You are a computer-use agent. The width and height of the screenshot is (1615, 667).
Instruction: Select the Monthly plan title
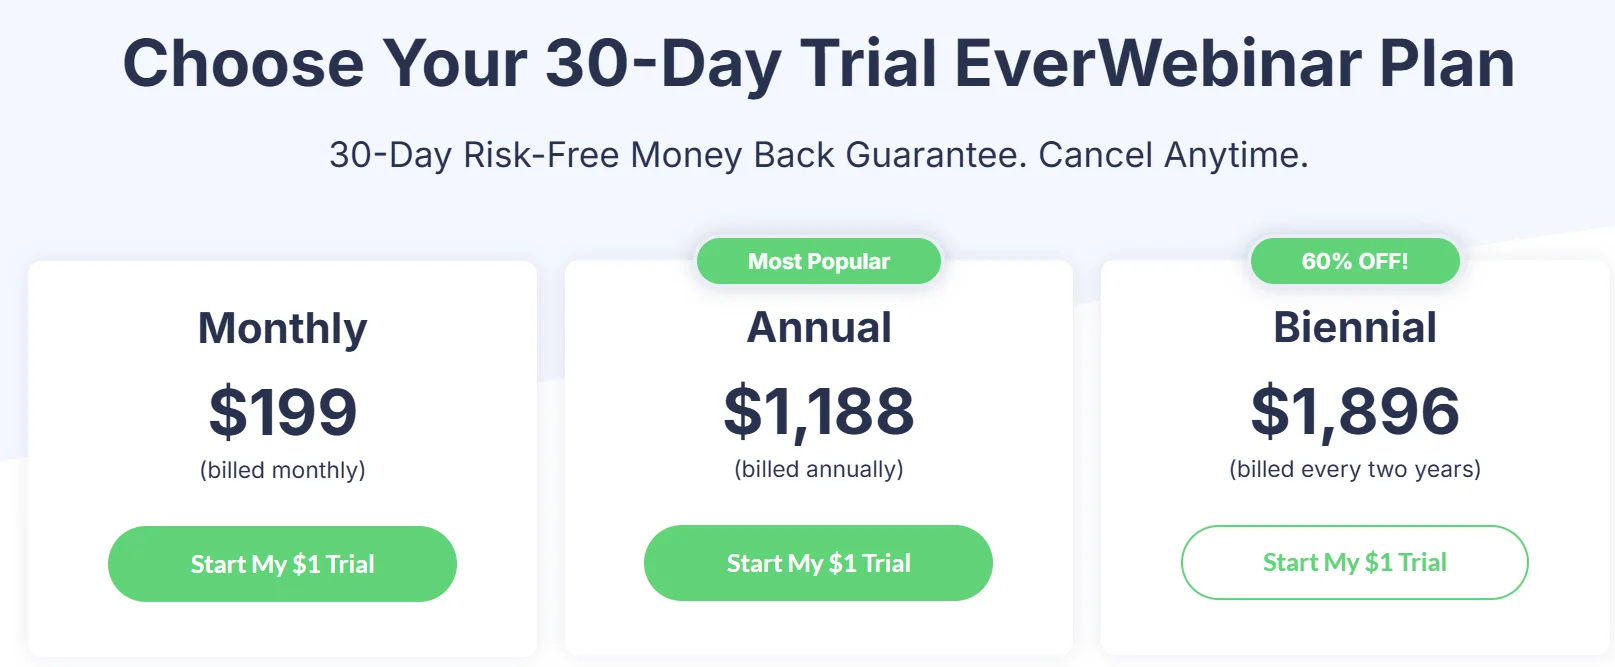point(282,329)
